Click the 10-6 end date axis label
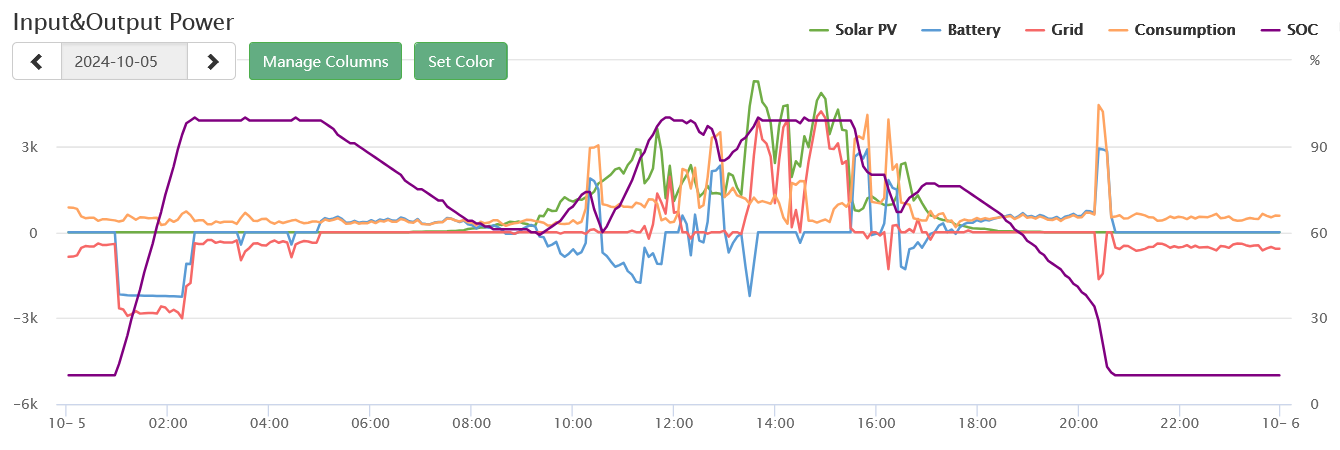The height and width of the screenshot is (450, 1340). pyautogui.click(x=1280, y=423)
